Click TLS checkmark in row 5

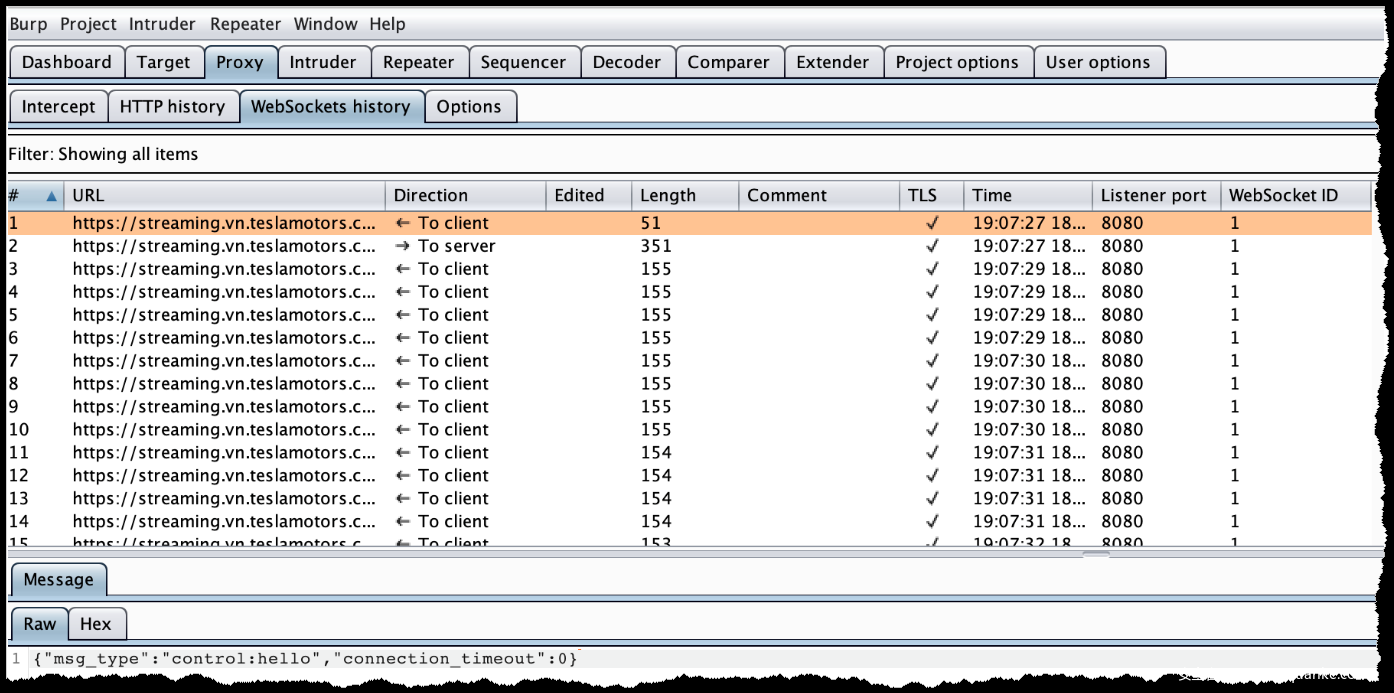[x=932, y=315]
